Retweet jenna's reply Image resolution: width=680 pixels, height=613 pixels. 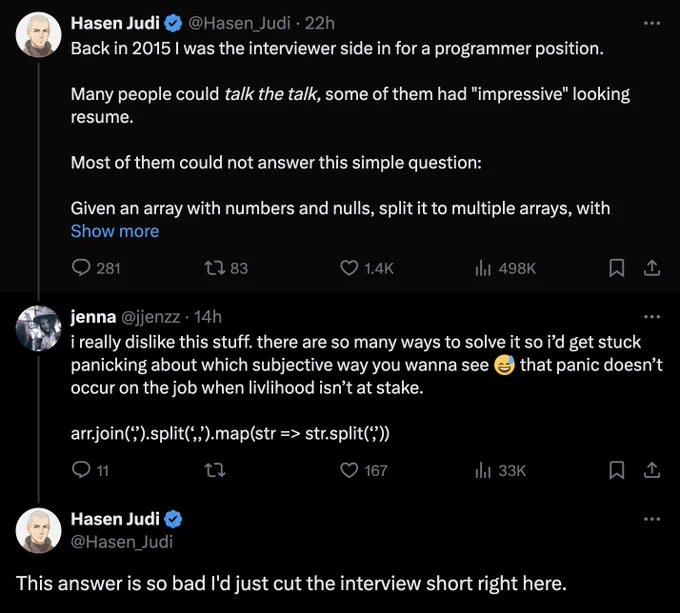216,470
